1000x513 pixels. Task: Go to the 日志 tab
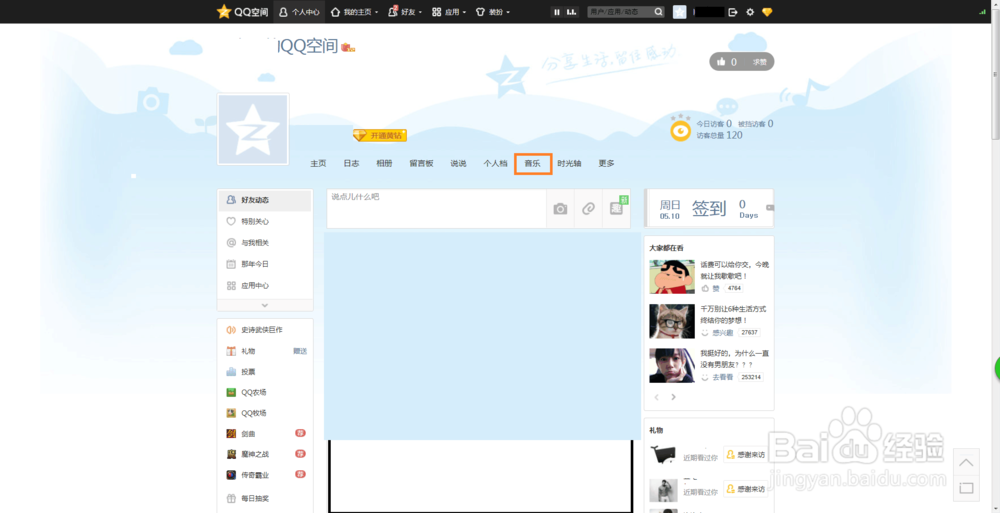coord(351,163)
